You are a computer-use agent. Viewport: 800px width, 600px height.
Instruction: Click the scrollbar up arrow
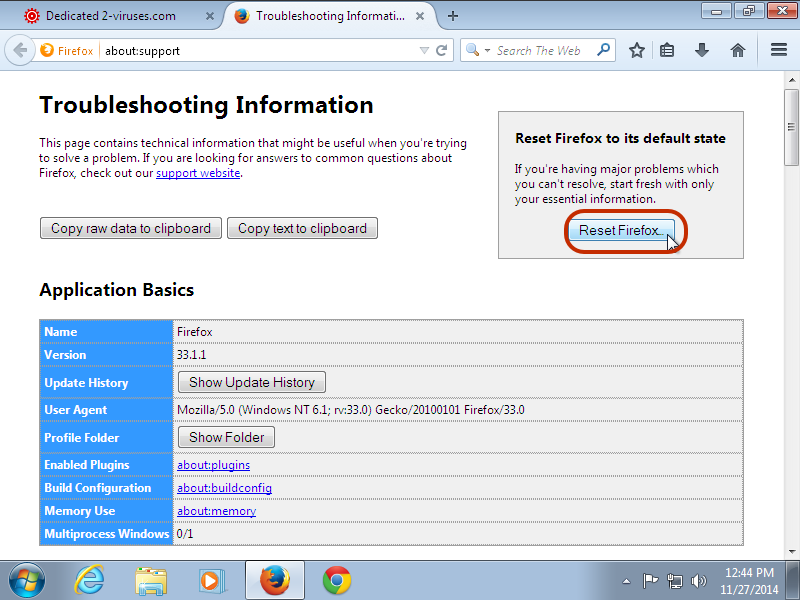click(x=792, y=80)
